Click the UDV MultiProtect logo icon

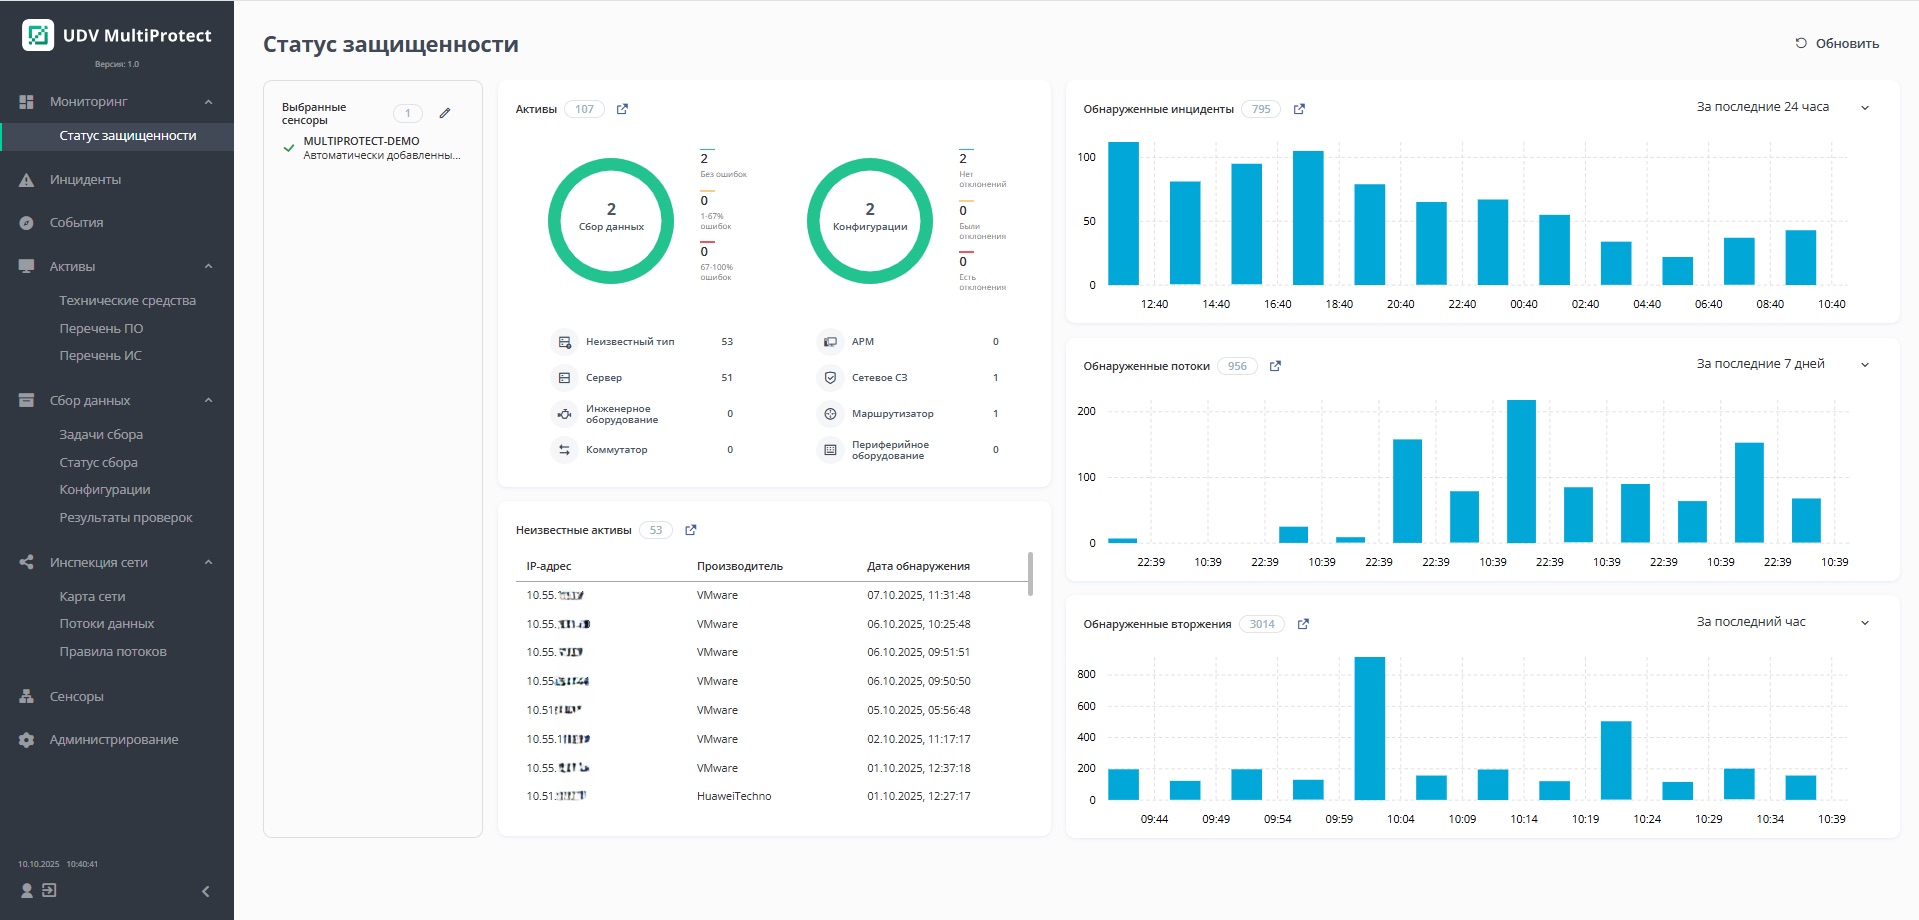(38, 35)
